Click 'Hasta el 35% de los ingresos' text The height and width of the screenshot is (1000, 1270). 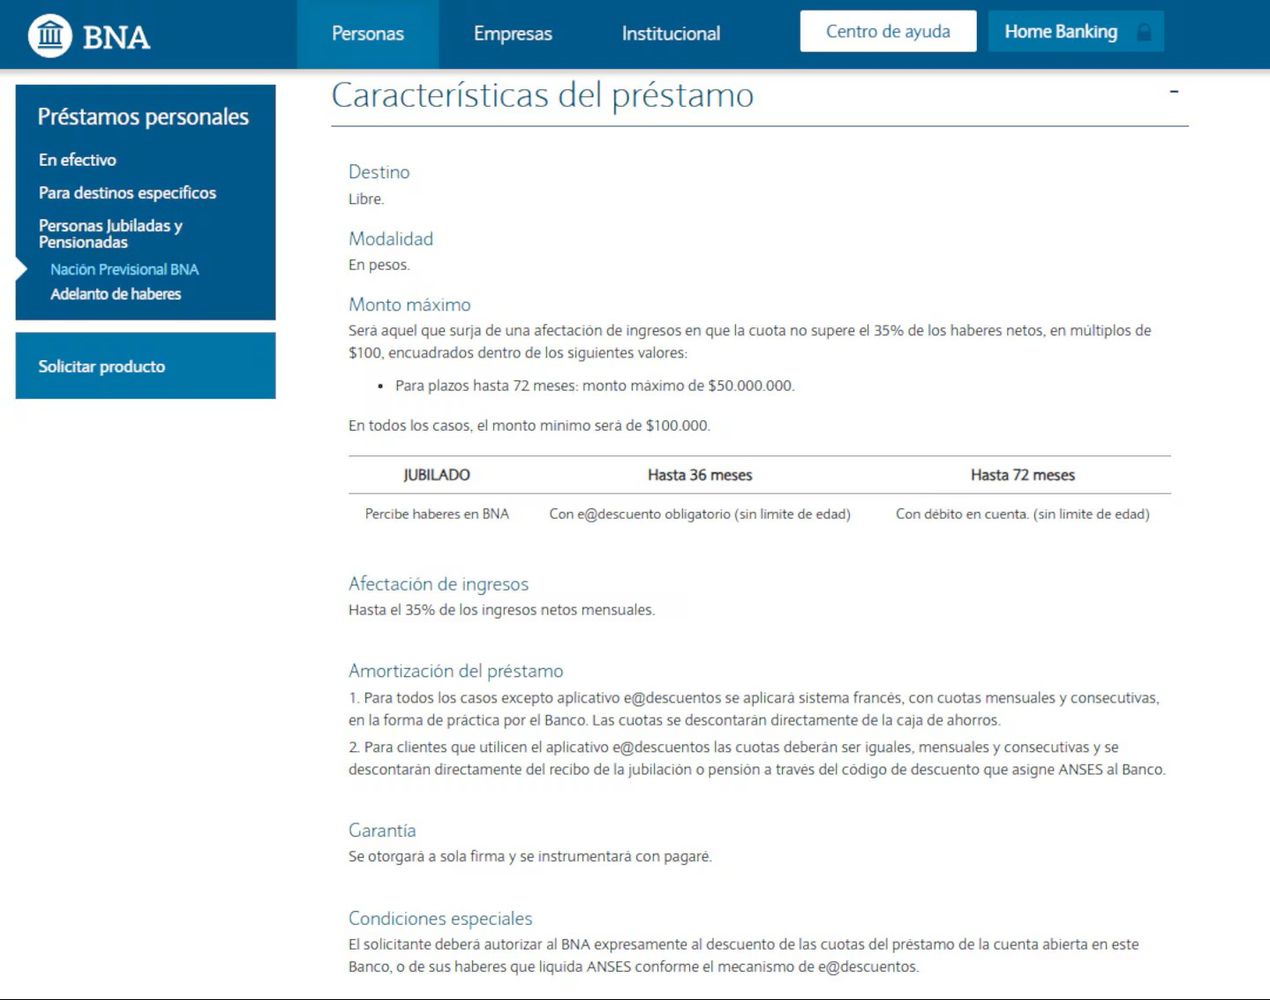pos(502,610)
